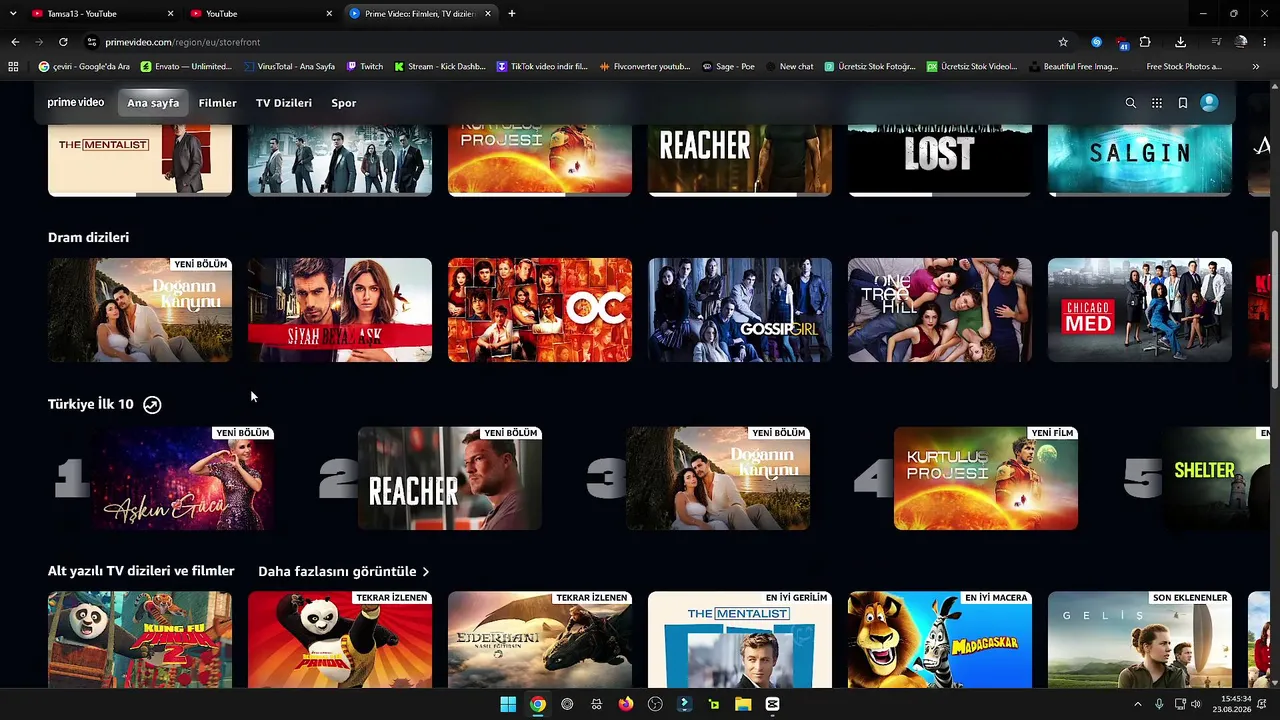Show more bookmarks with the overflow chevron
The image size is (1280, 720).
point(1256,67)
